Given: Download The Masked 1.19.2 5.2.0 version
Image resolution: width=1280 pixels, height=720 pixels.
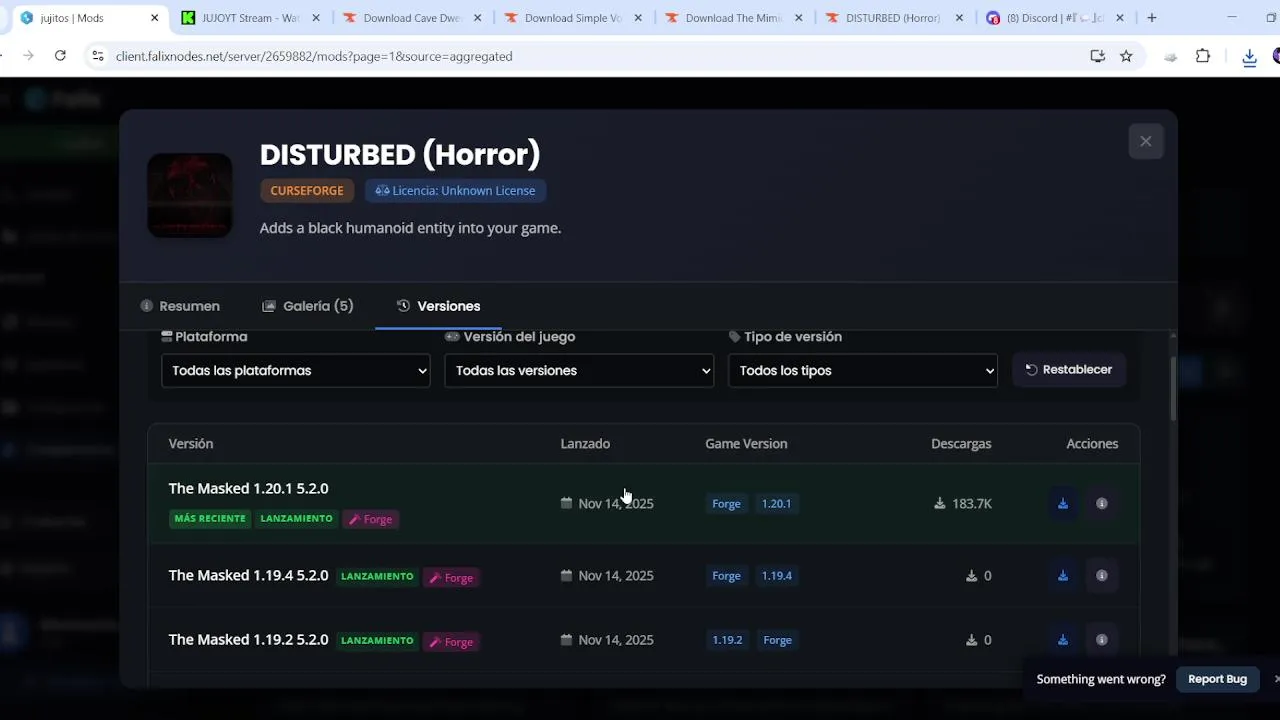Looking at the screenshot, I should (1063, 640).
